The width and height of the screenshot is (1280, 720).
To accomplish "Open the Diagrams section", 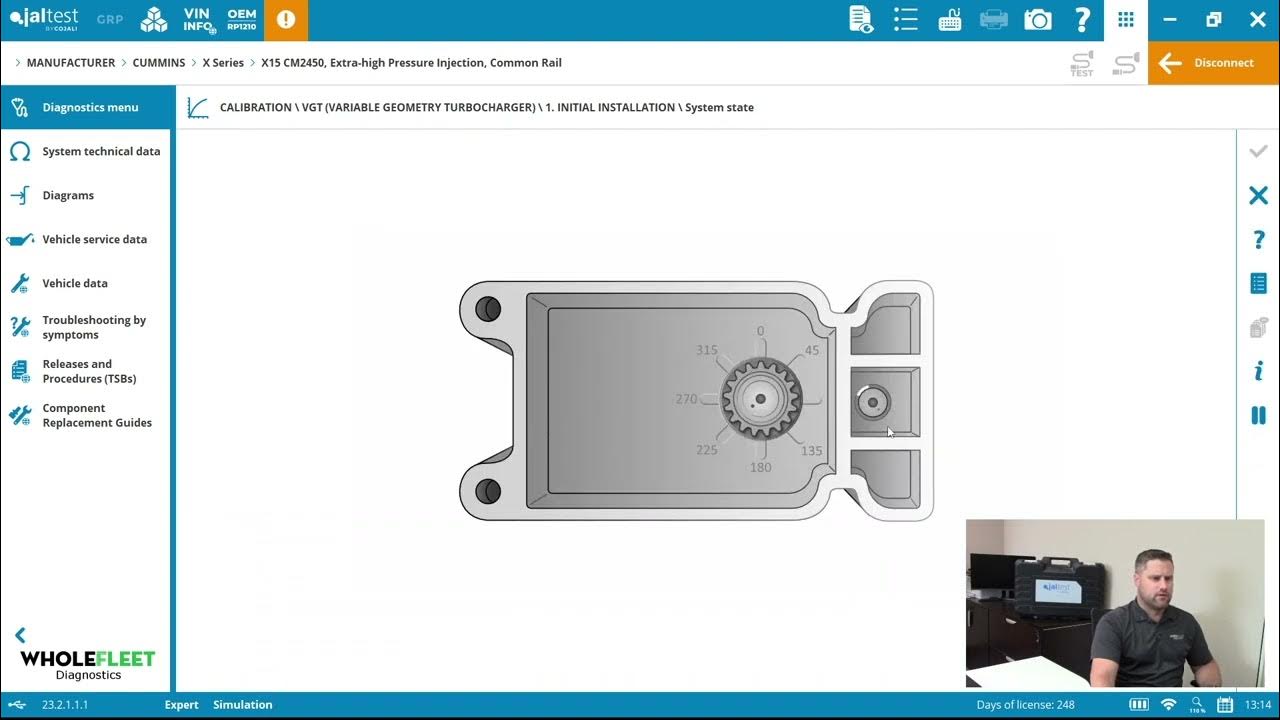I will (x=86, y=195).
